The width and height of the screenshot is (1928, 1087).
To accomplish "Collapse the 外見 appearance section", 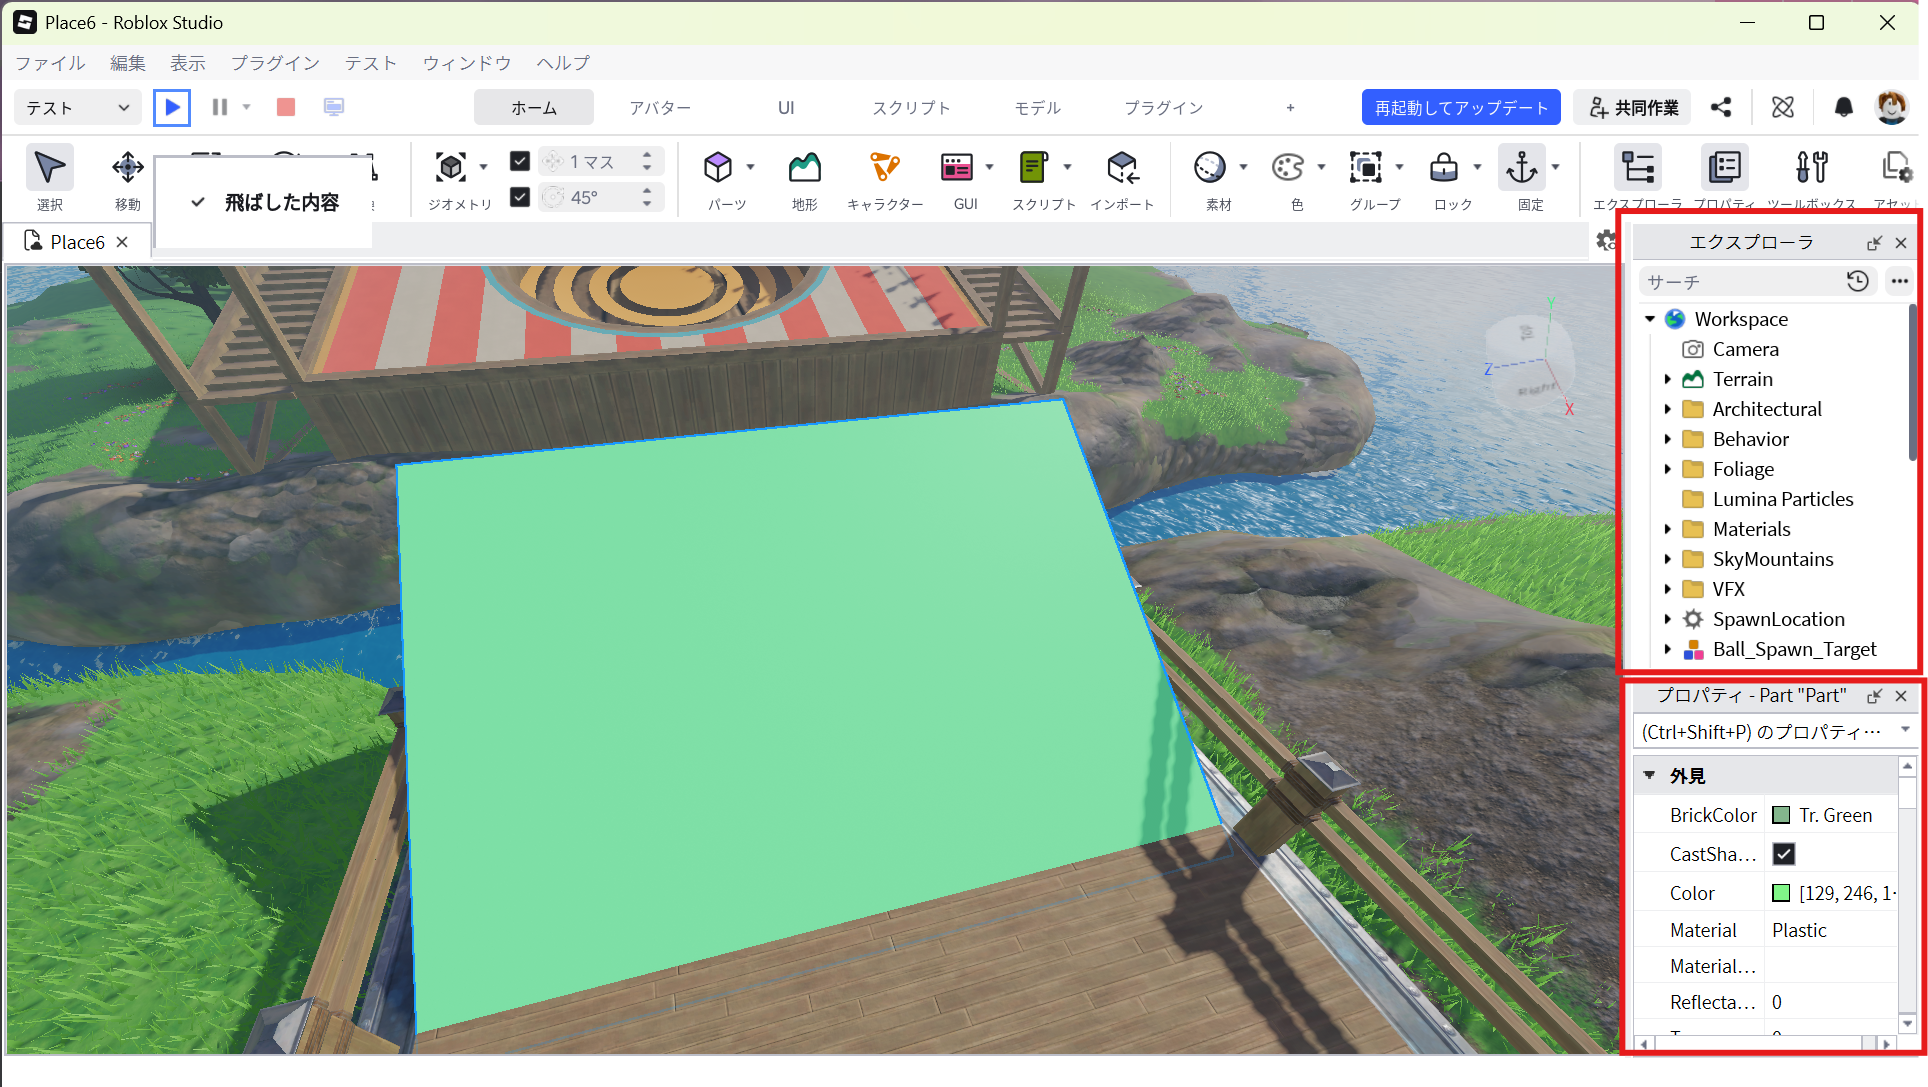I will point(1650,775).
